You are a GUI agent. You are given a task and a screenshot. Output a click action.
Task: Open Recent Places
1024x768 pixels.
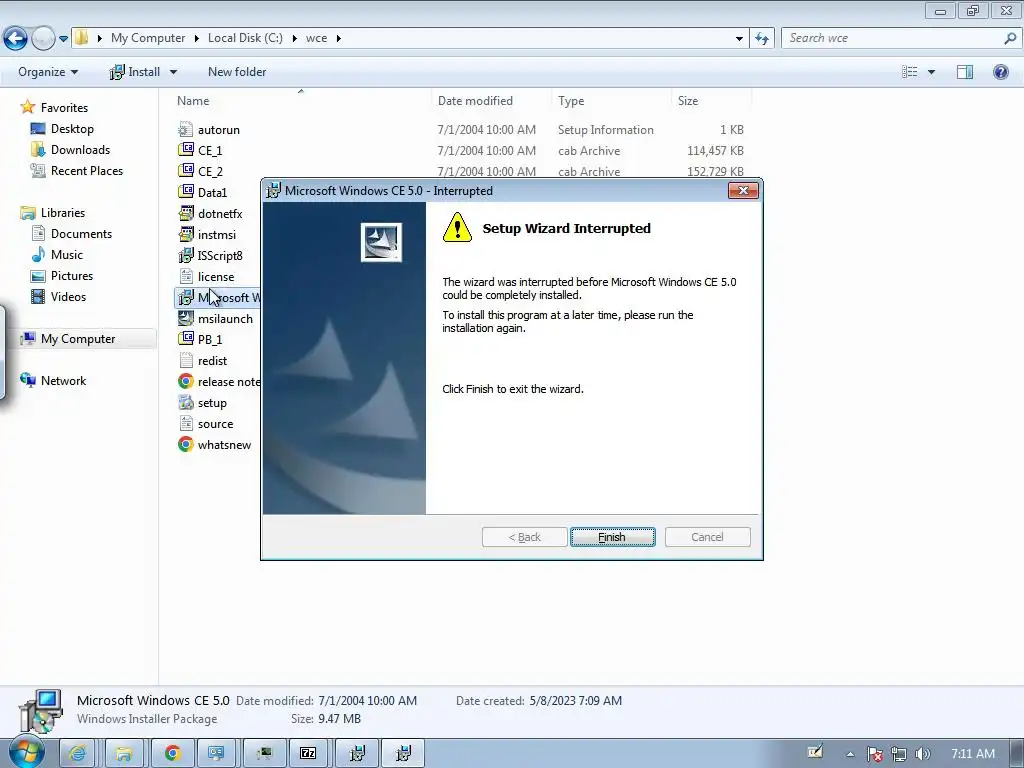click(x=87, y=170)
